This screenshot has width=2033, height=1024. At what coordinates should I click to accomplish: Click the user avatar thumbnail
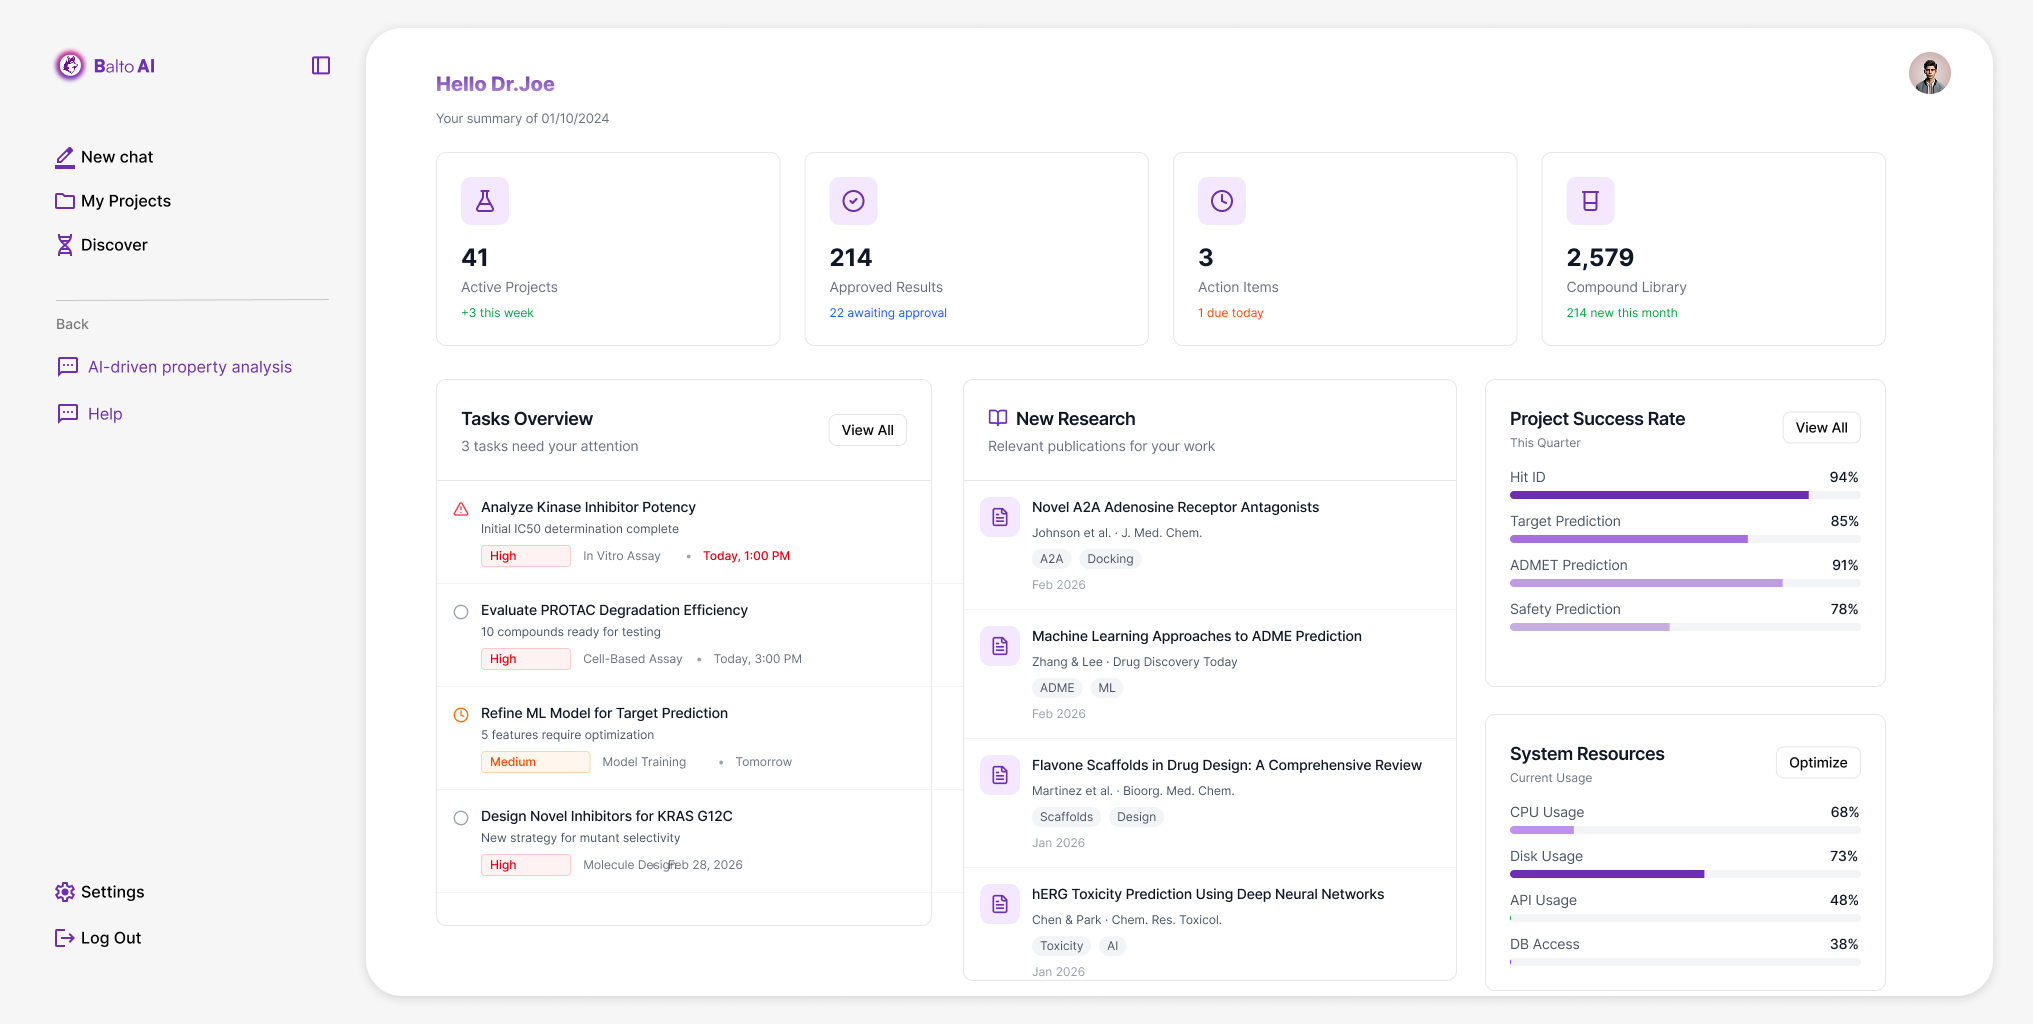point(1929,73)
